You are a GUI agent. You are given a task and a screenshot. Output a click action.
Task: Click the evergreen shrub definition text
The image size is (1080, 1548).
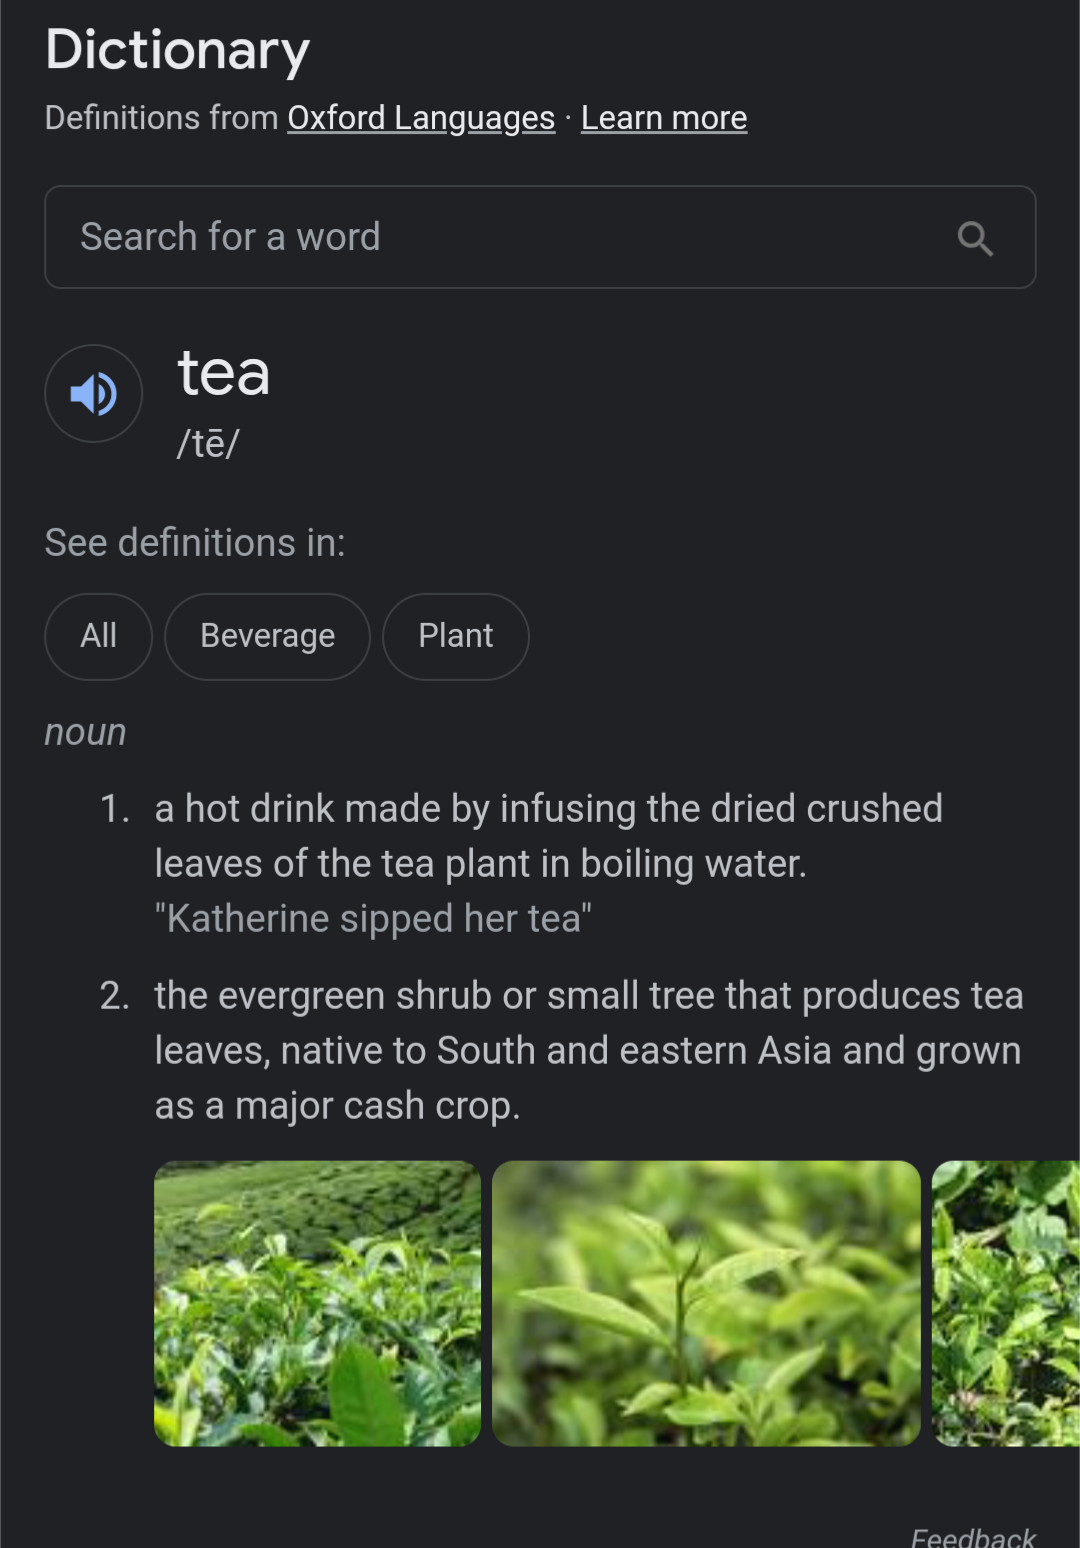[588, 1050]
